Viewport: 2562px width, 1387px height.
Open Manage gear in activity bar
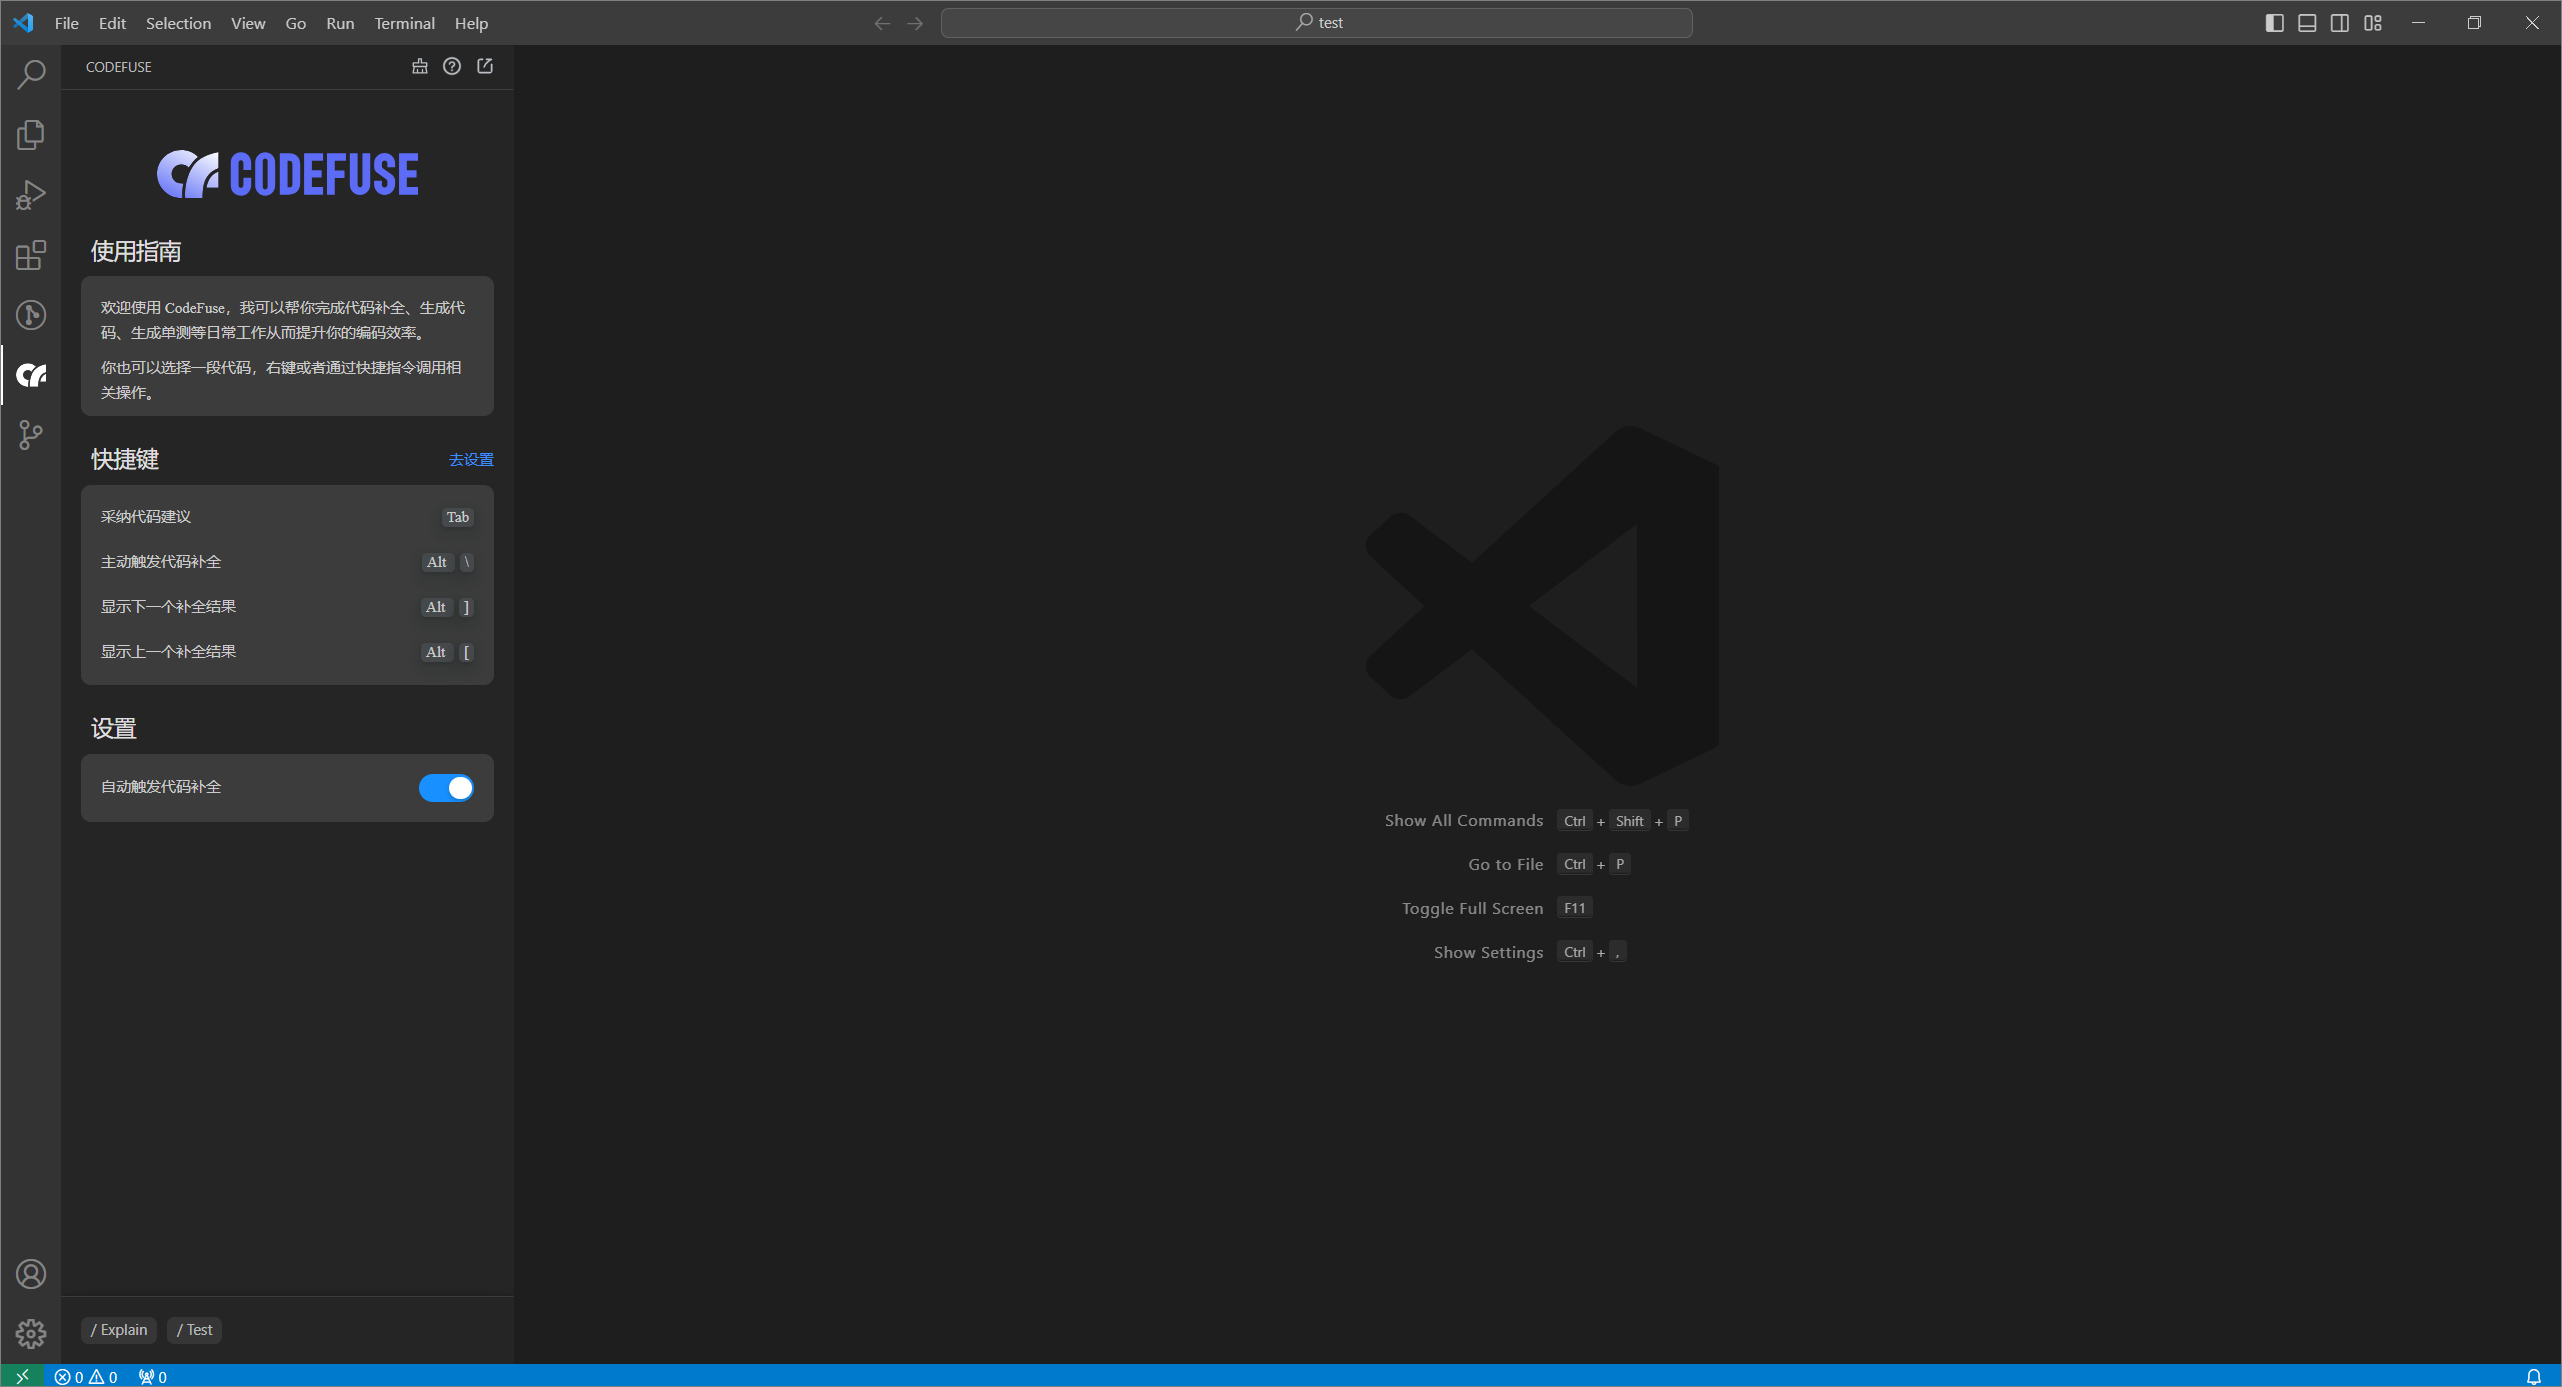pos(31,1333)
